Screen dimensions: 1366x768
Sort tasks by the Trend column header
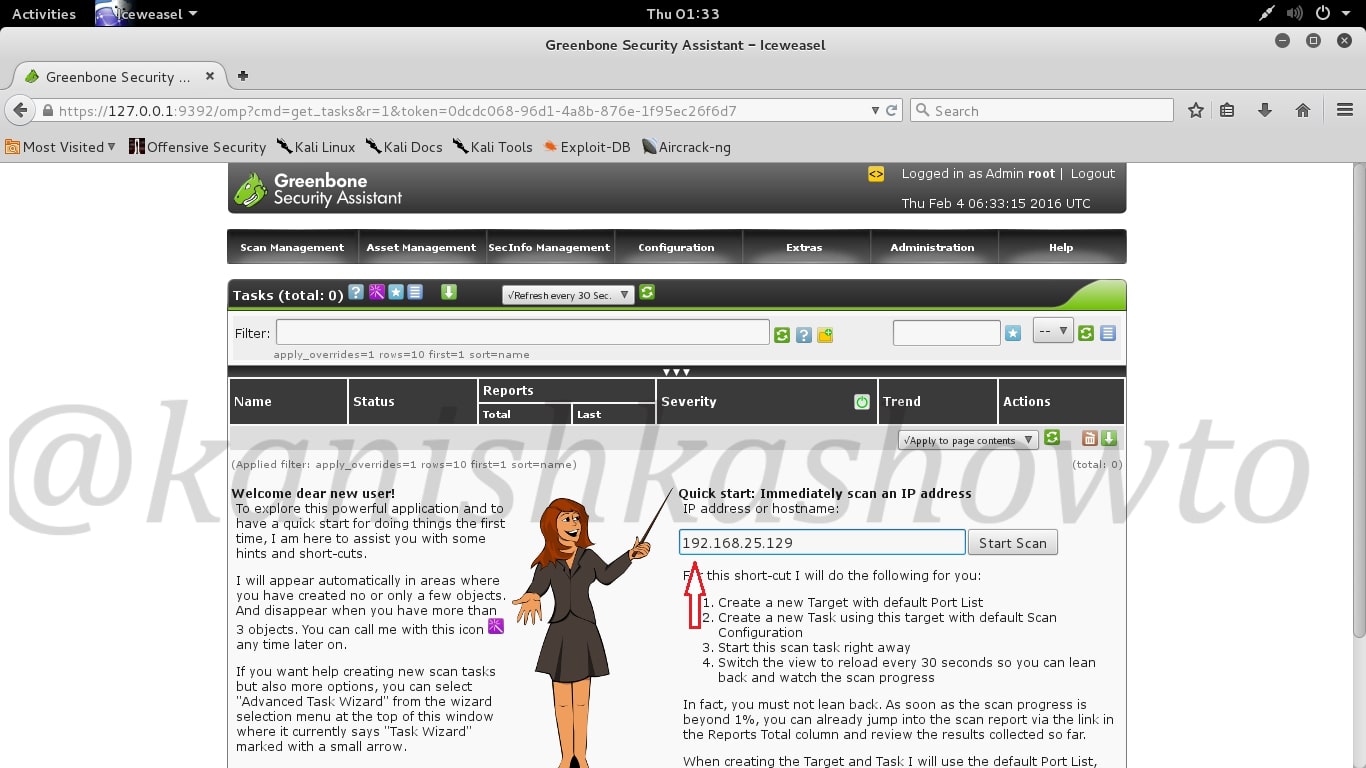coord(902,401)
